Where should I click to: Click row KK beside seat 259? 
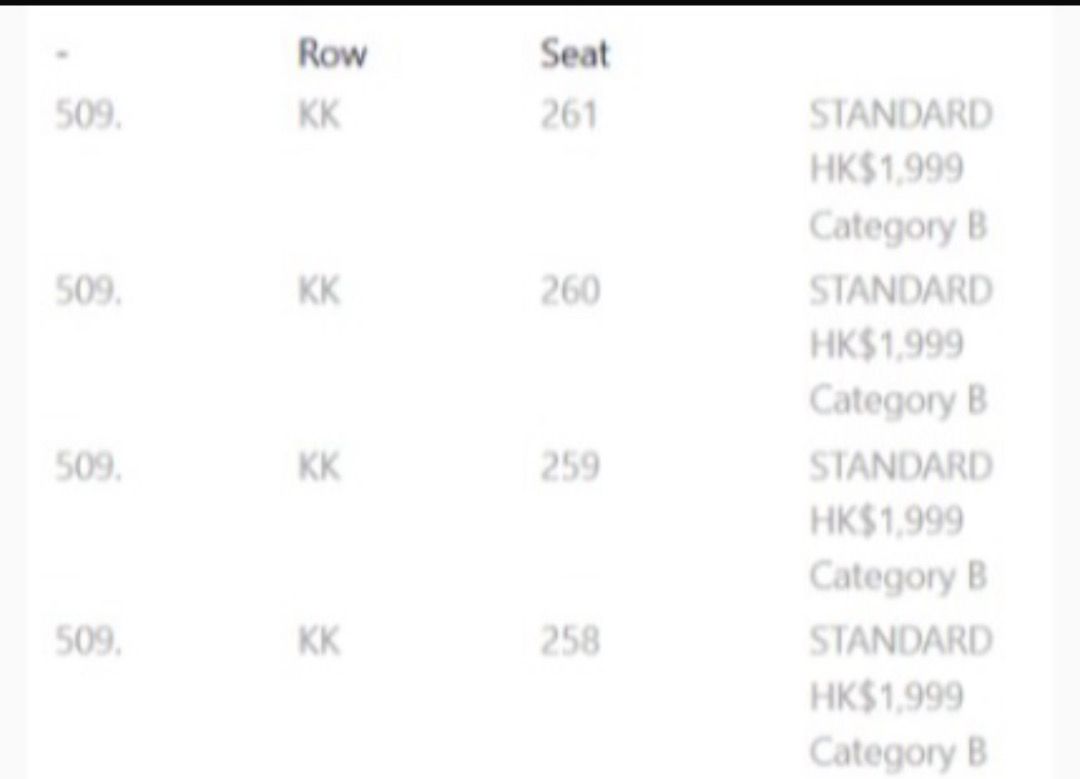319,466
